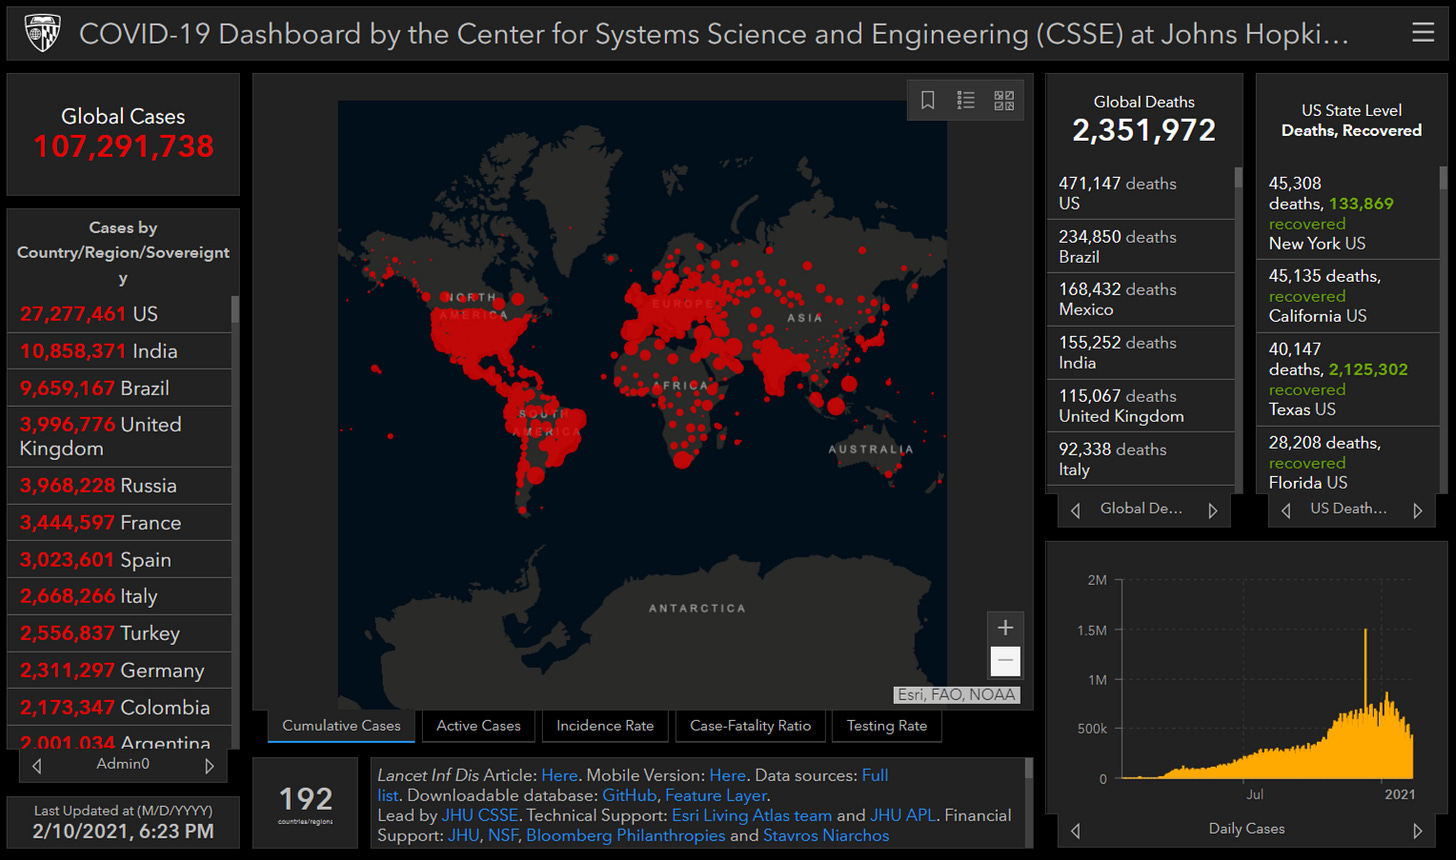Open the GitHub database link

pyautogui.click(x=629, y=795)
